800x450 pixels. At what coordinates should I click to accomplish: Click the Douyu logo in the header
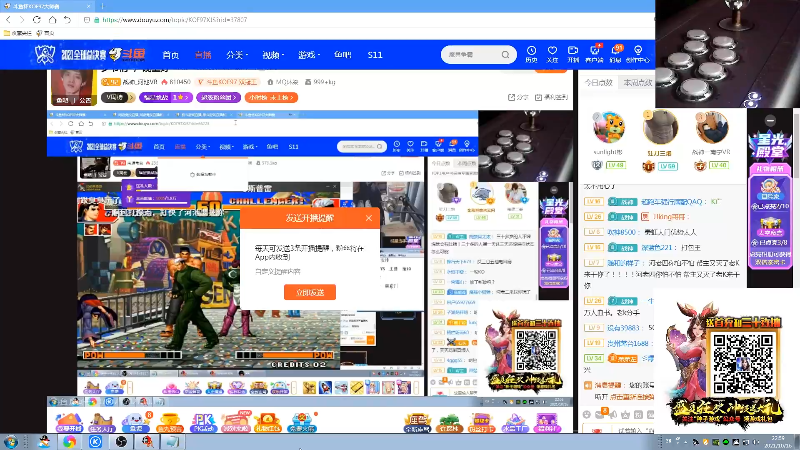coord(128,54)
